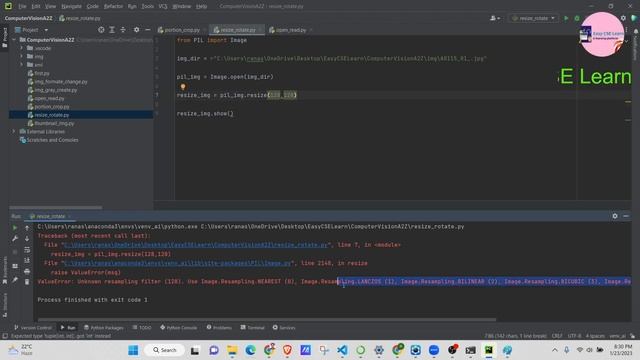The image size is (640, 360).
Task: Click the Windows Start button
Action: point(133,350)
